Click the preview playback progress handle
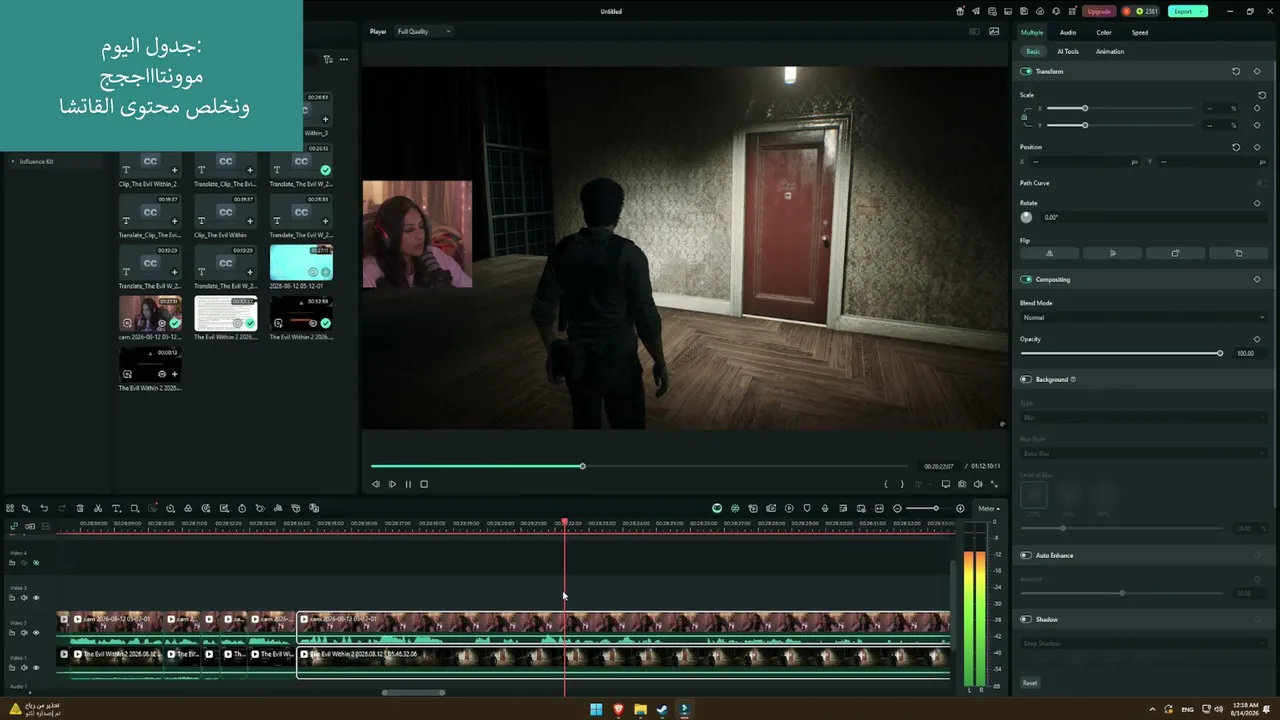Viewport: 1280px width, 720px height. (582, 466)
